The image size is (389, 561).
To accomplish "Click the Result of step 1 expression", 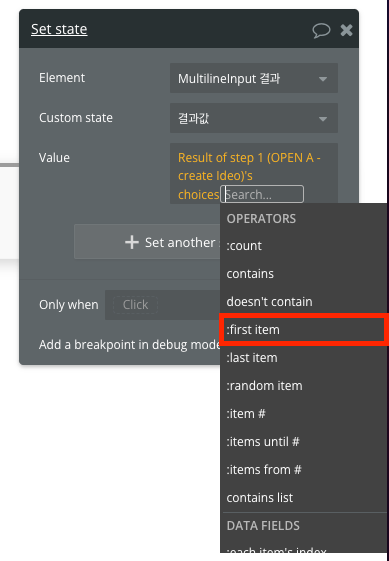I will (249, 176).
